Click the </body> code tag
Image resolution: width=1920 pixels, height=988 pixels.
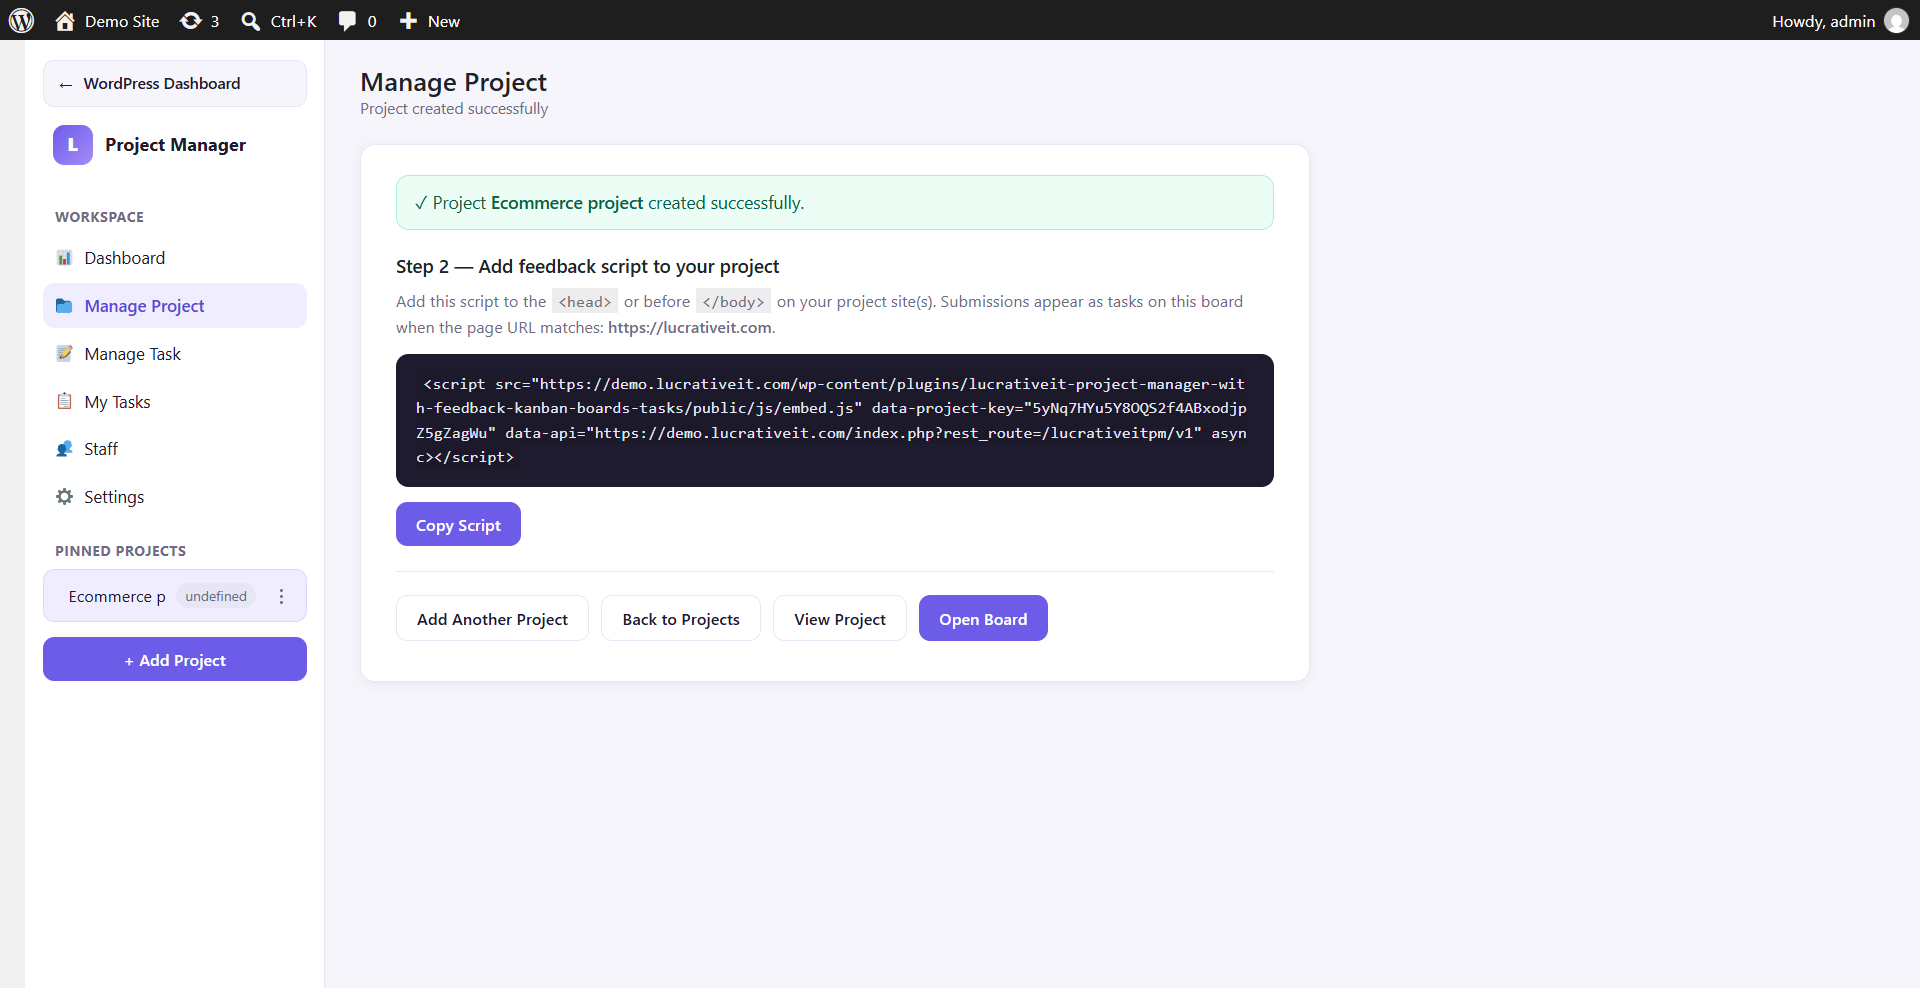(x=733, y=302)
